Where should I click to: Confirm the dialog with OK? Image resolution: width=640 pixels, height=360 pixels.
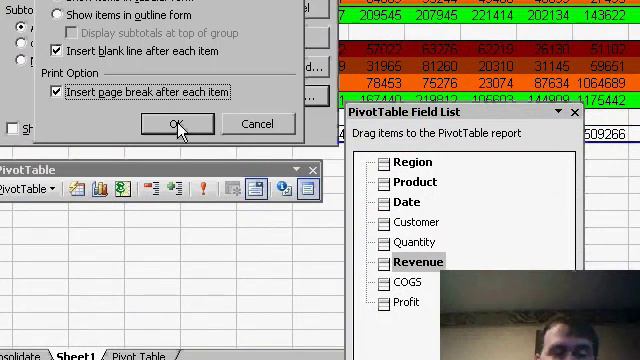[178, 124]
